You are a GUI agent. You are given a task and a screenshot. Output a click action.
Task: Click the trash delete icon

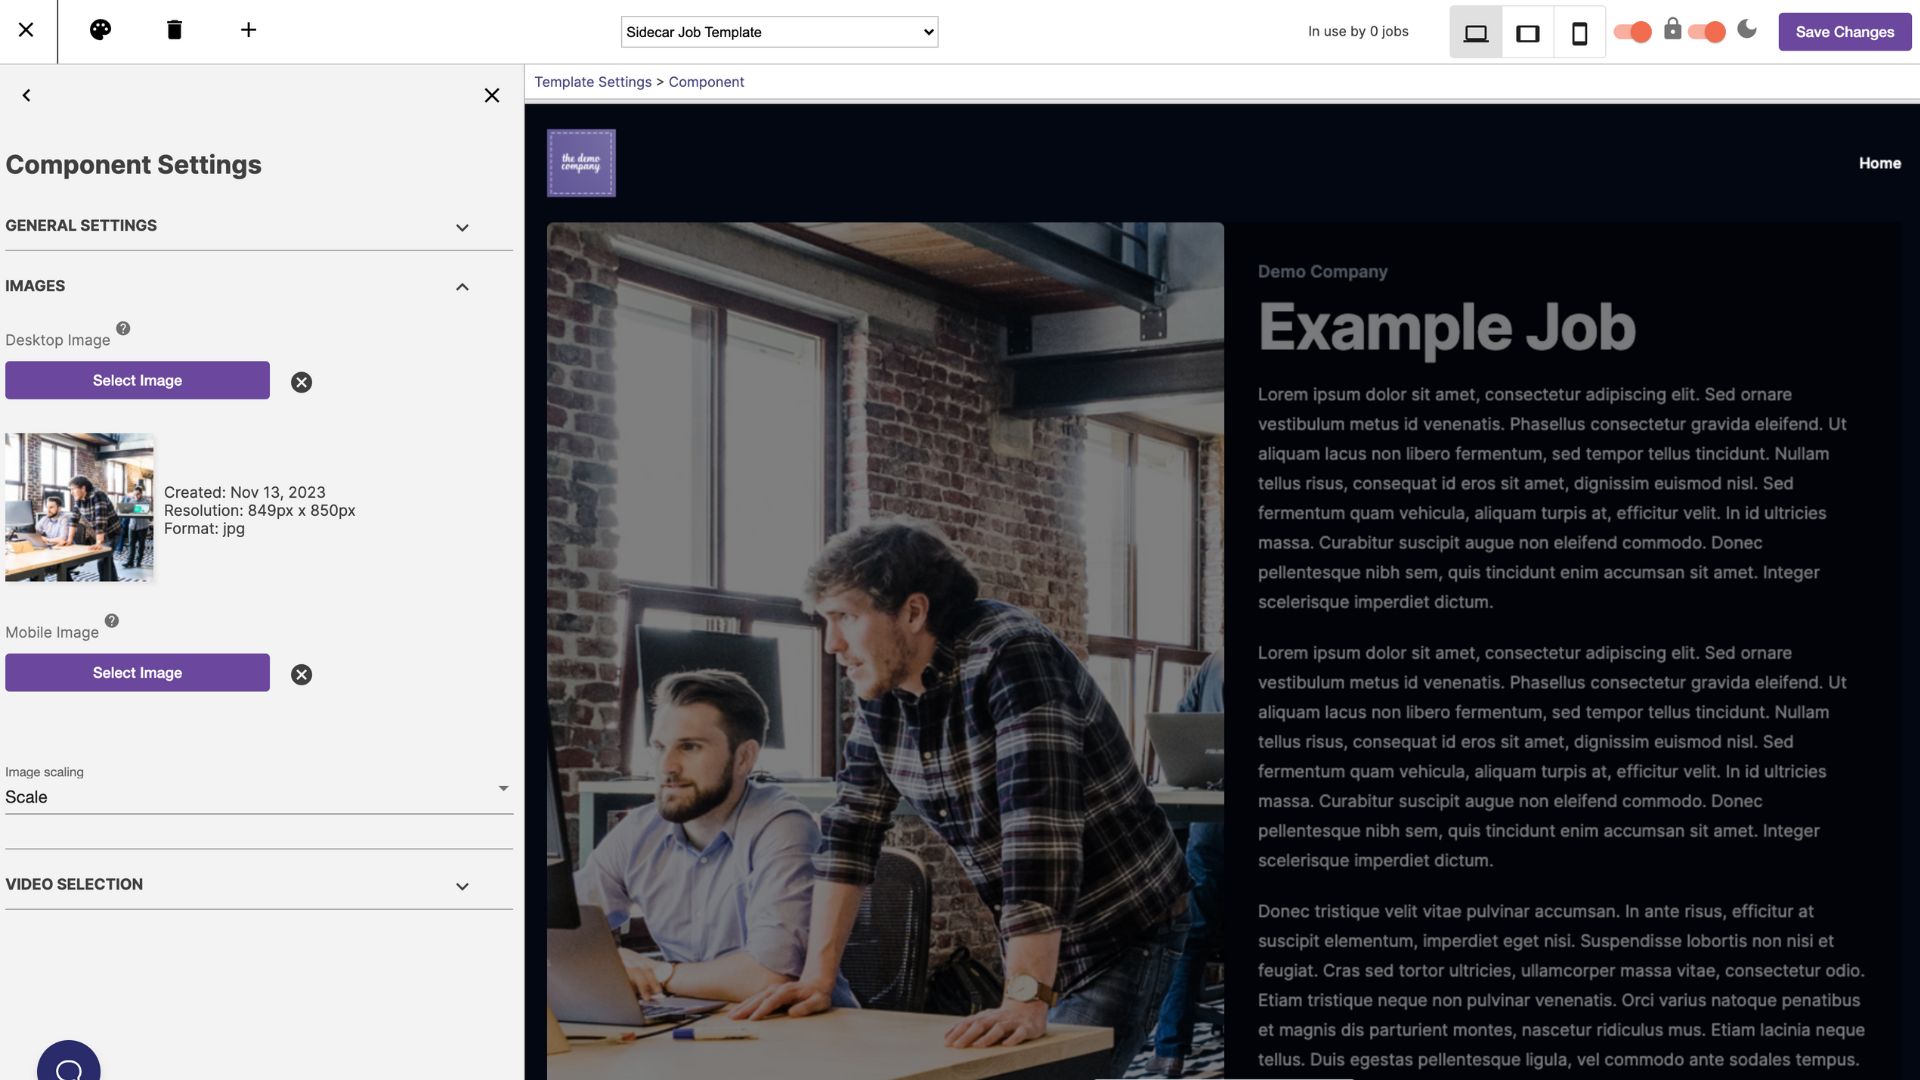pyautogui.click(x=174, y=30)
